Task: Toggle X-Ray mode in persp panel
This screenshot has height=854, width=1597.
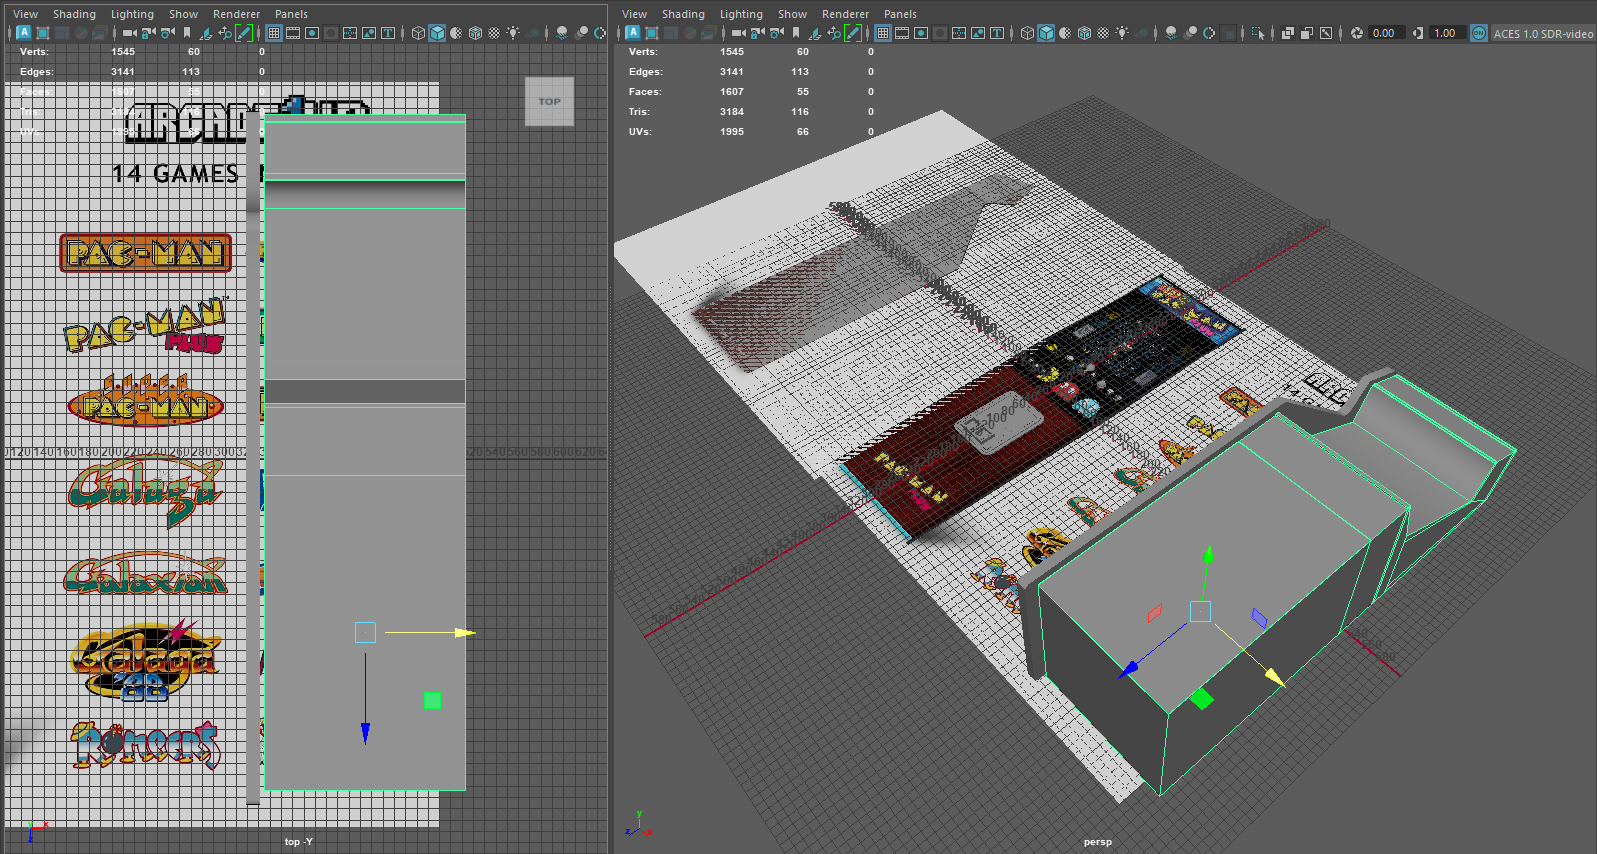Action: (1288, 33)
